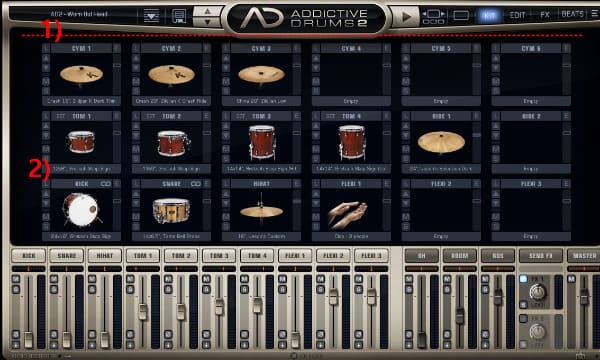Load next preset with down arrow

[207, 22]
